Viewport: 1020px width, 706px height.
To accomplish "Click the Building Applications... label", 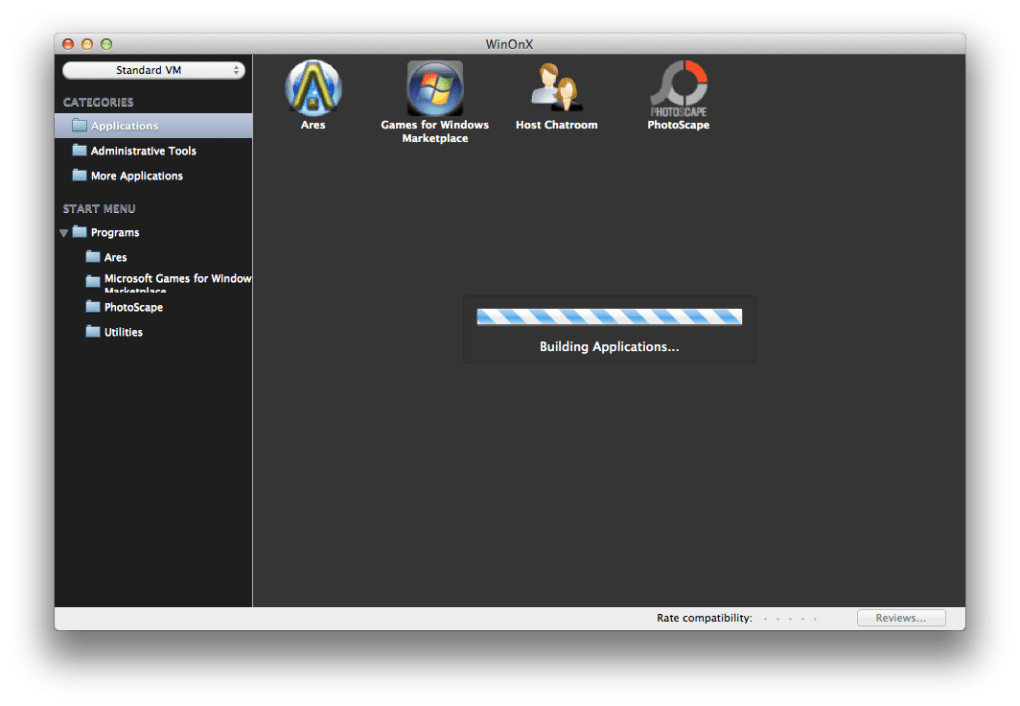I will tap(609, 347).
